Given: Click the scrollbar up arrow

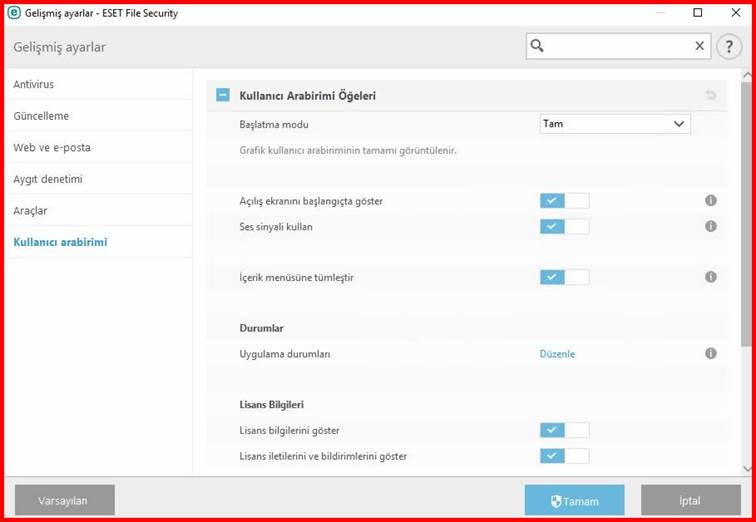Looking at the screenshot, I should 747,75.
